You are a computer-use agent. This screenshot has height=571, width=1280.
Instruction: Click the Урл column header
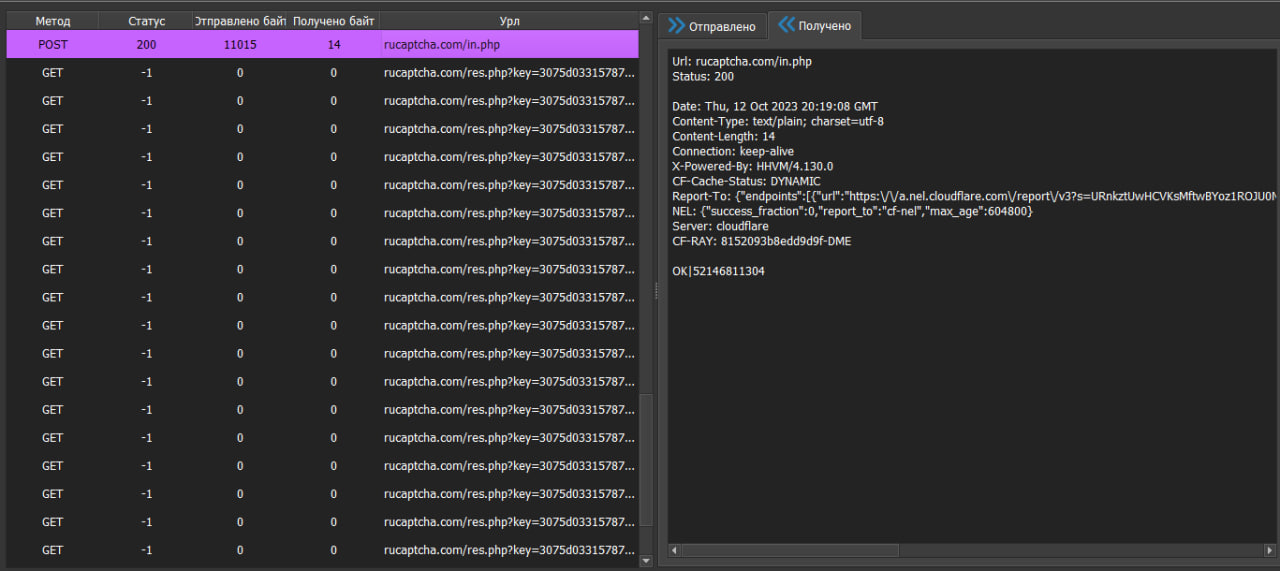pyautogui.click(x=509, y=21)
